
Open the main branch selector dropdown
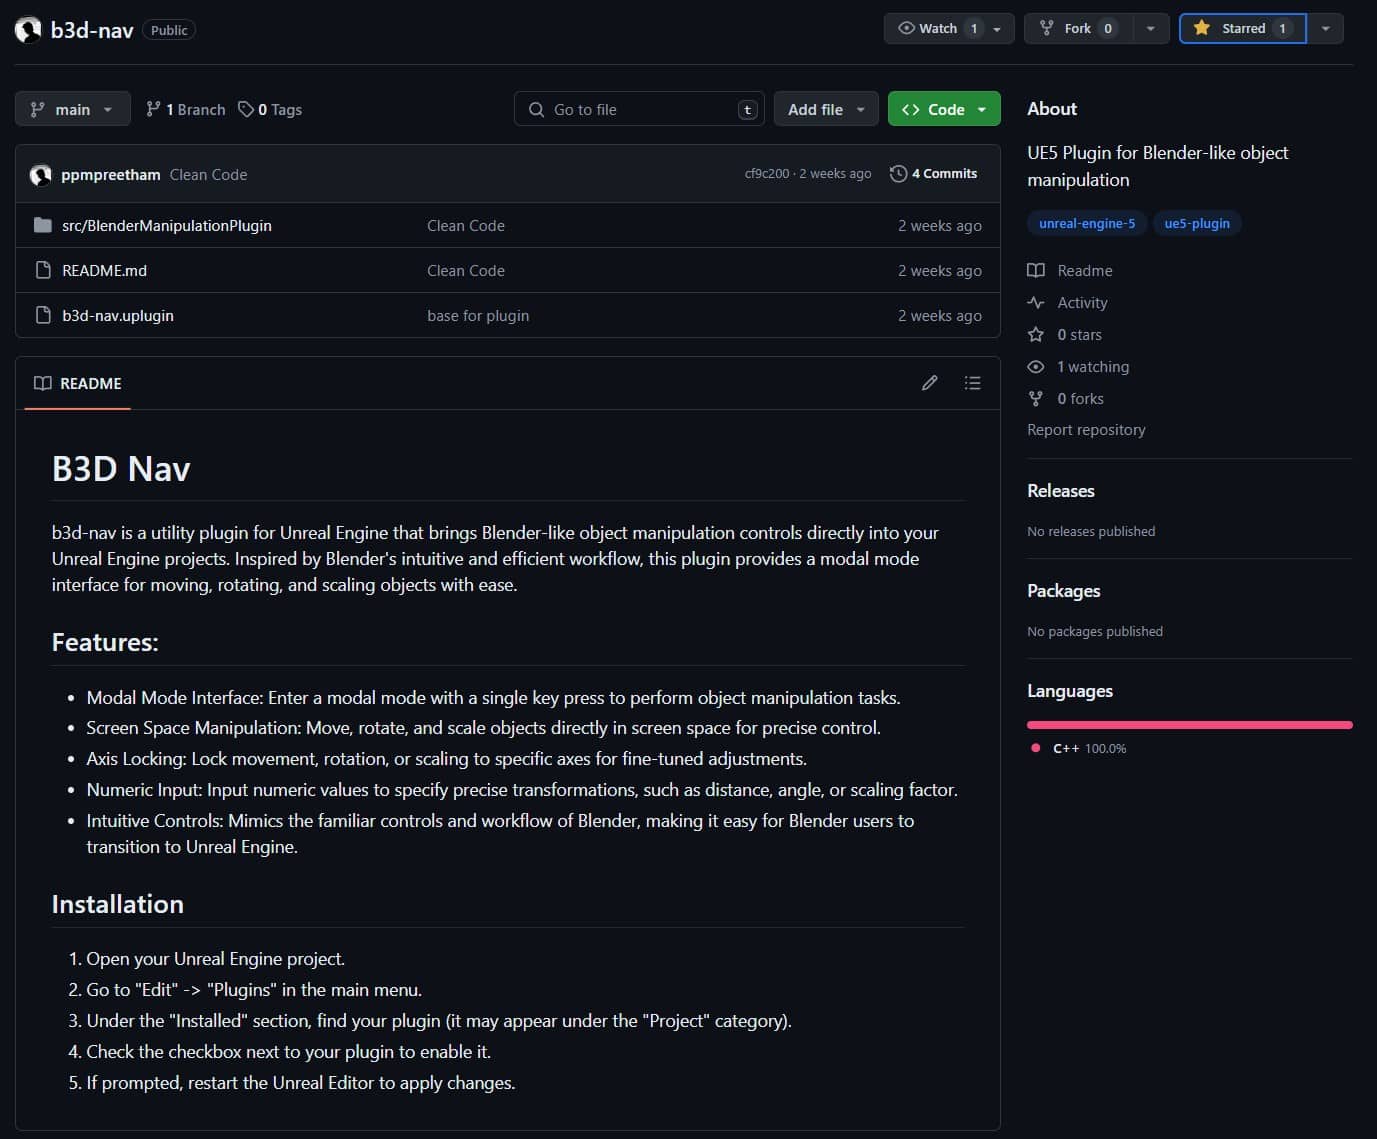[x=72, y=109]
